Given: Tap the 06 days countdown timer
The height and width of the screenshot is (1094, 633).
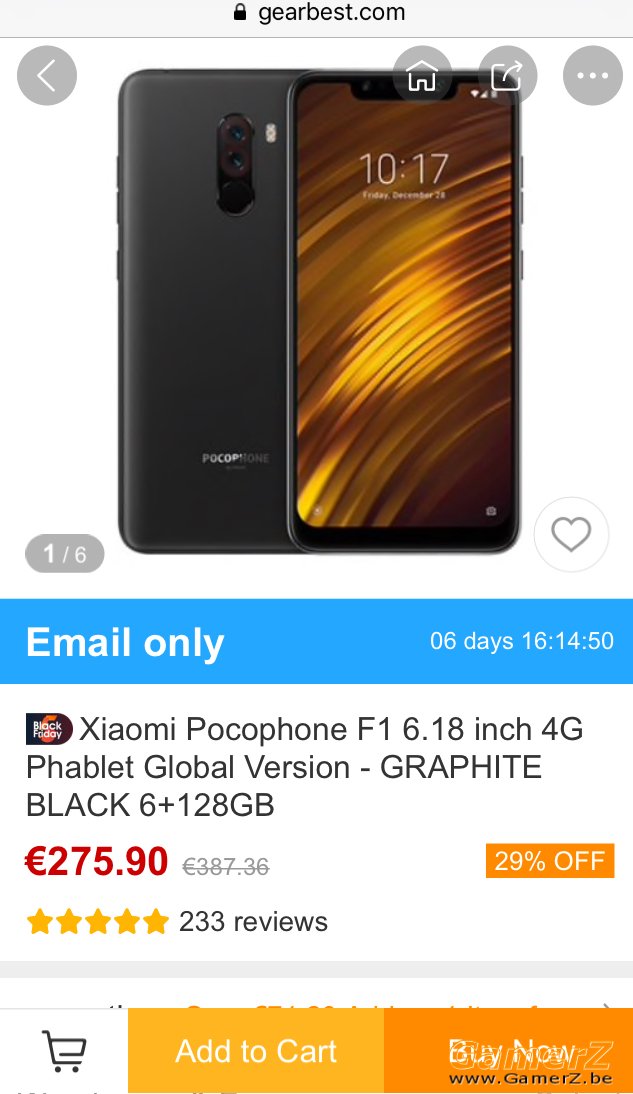Looking at the screenshot, I should [x=522, y=641].
